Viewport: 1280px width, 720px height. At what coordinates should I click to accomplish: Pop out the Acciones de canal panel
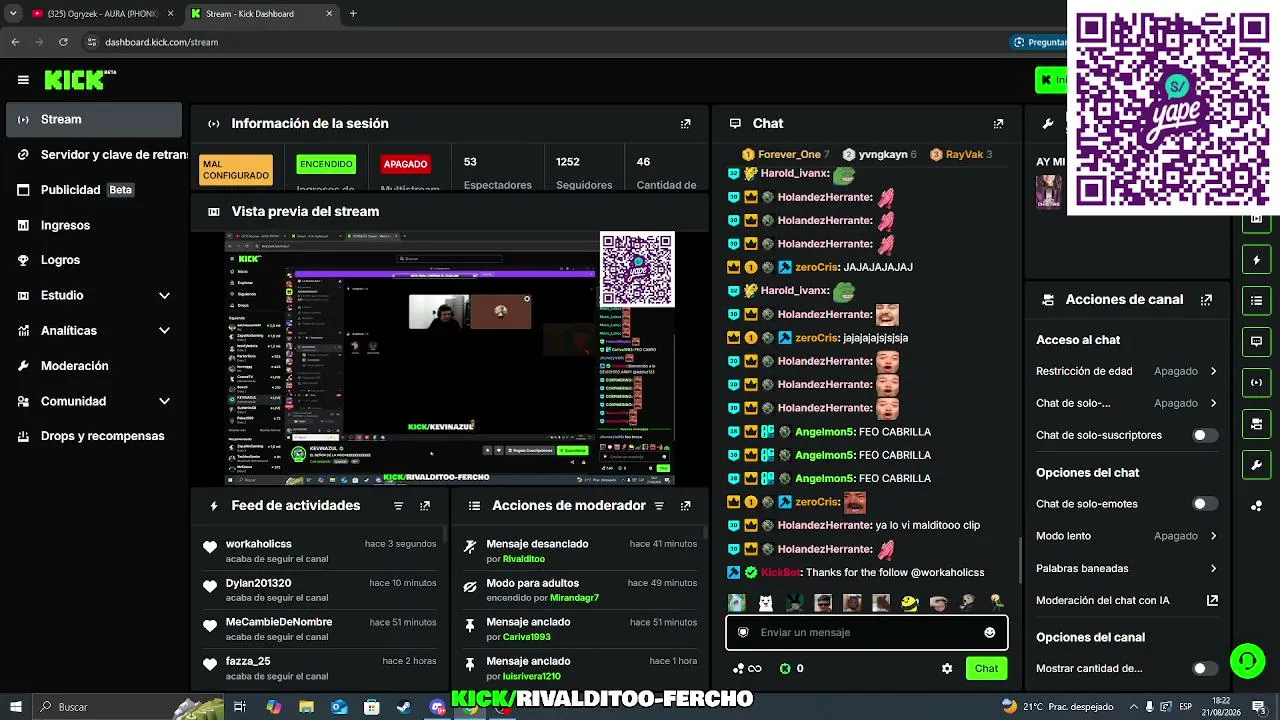point(1206,300)
